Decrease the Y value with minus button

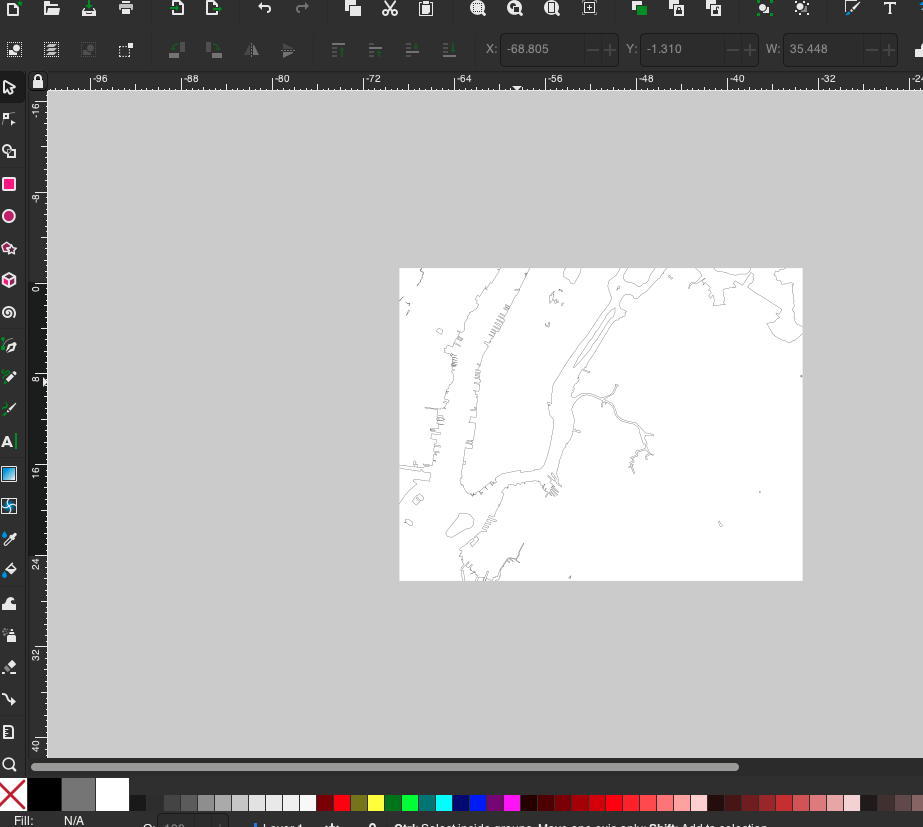tap(732, 50)
